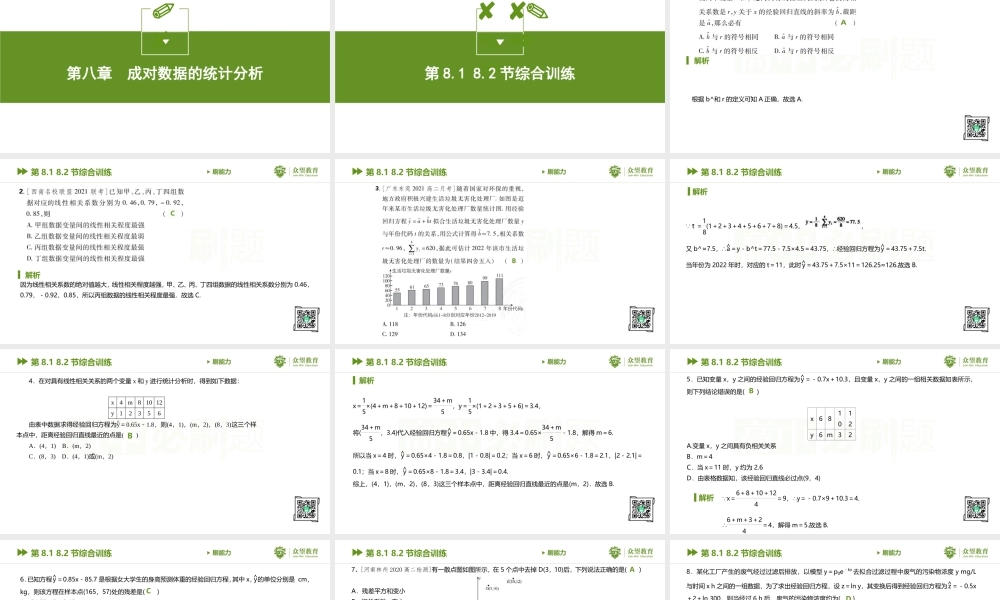Click the QR code on the question 4 slide
Image resolution: width=1000 pixels, height=600 pixels.
tap(305, 507)
